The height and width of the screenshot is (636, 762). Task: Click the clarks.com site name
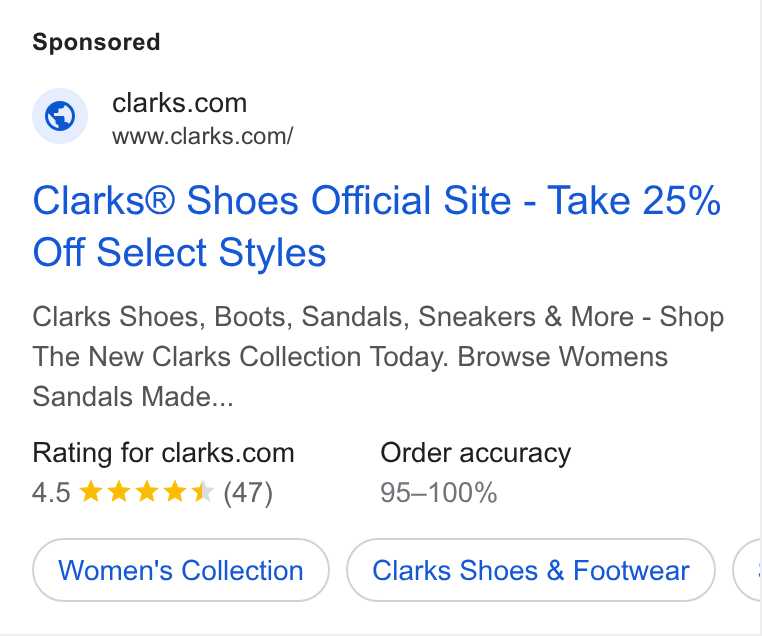tap(179, 103)
